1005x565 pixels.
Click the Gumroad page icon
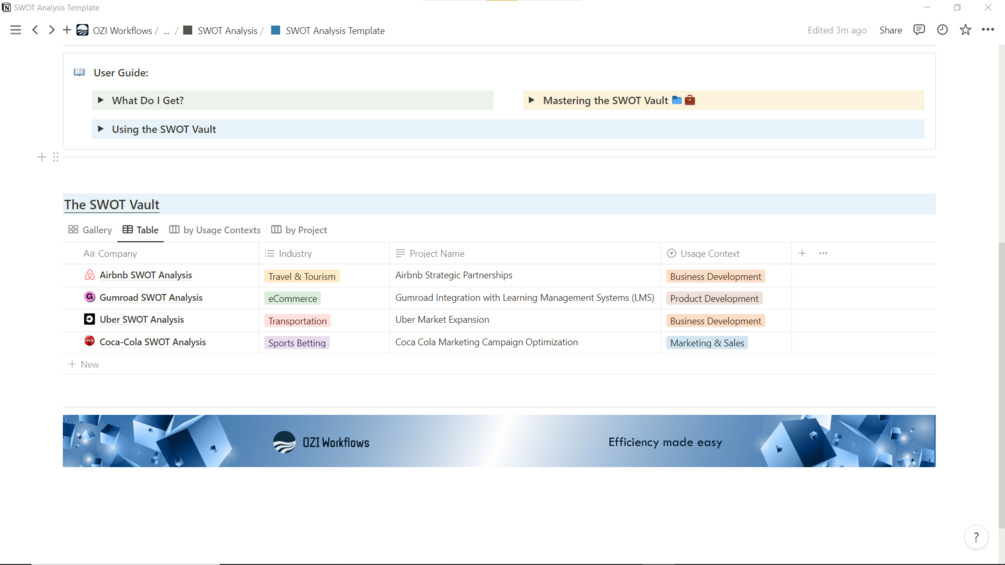pyautogui.click(x=90, y=297)
